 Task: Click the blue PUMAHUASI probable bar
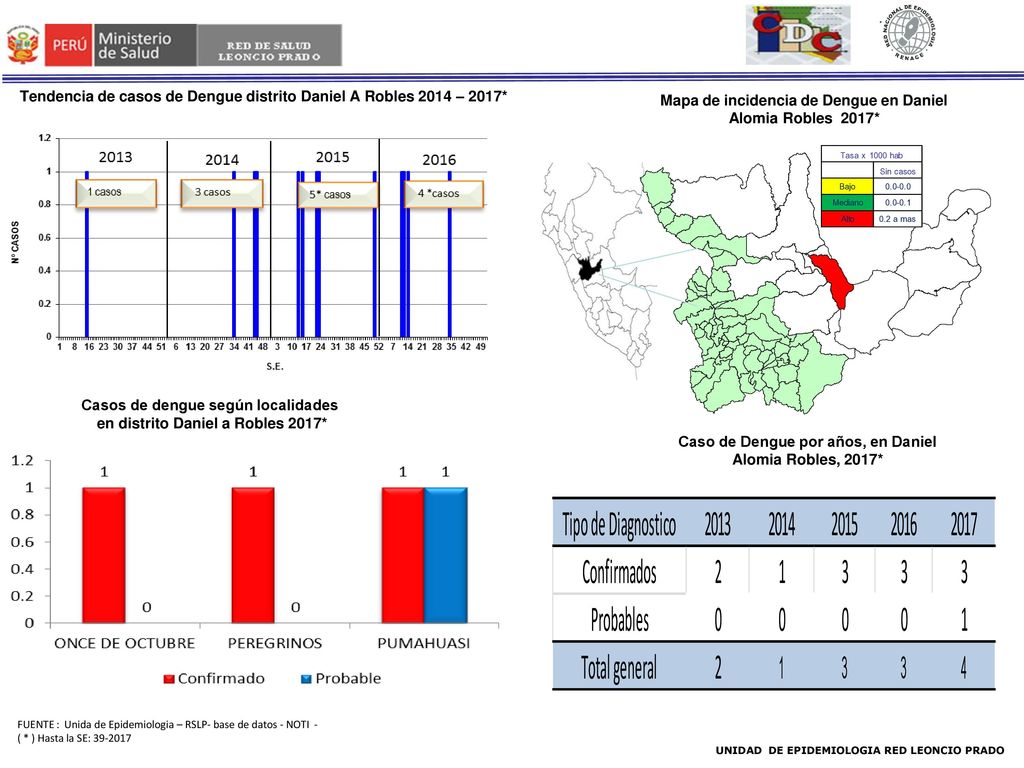(446, 555)
